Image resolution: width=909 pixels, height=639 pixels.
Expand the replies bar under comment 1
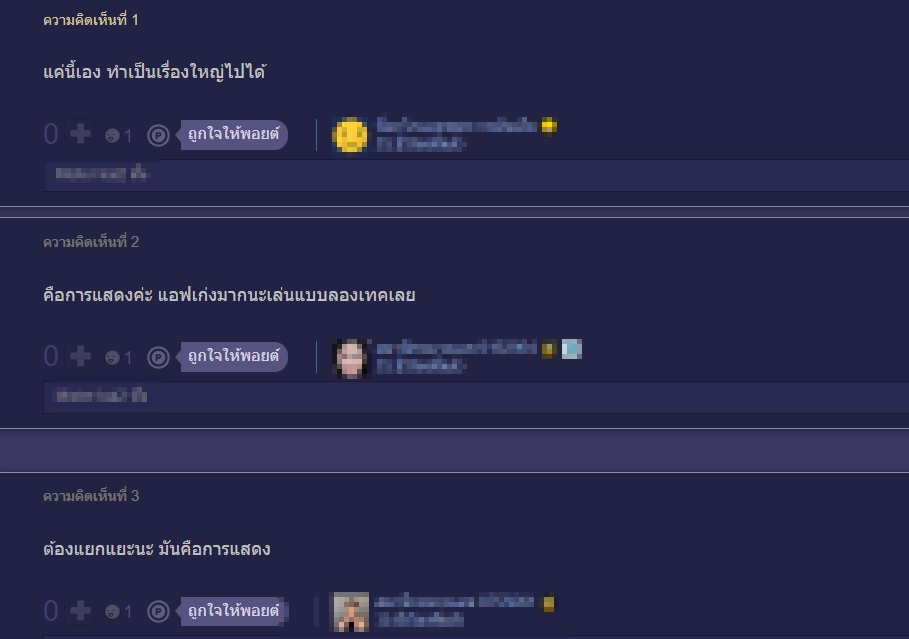[x=476, y=175]
